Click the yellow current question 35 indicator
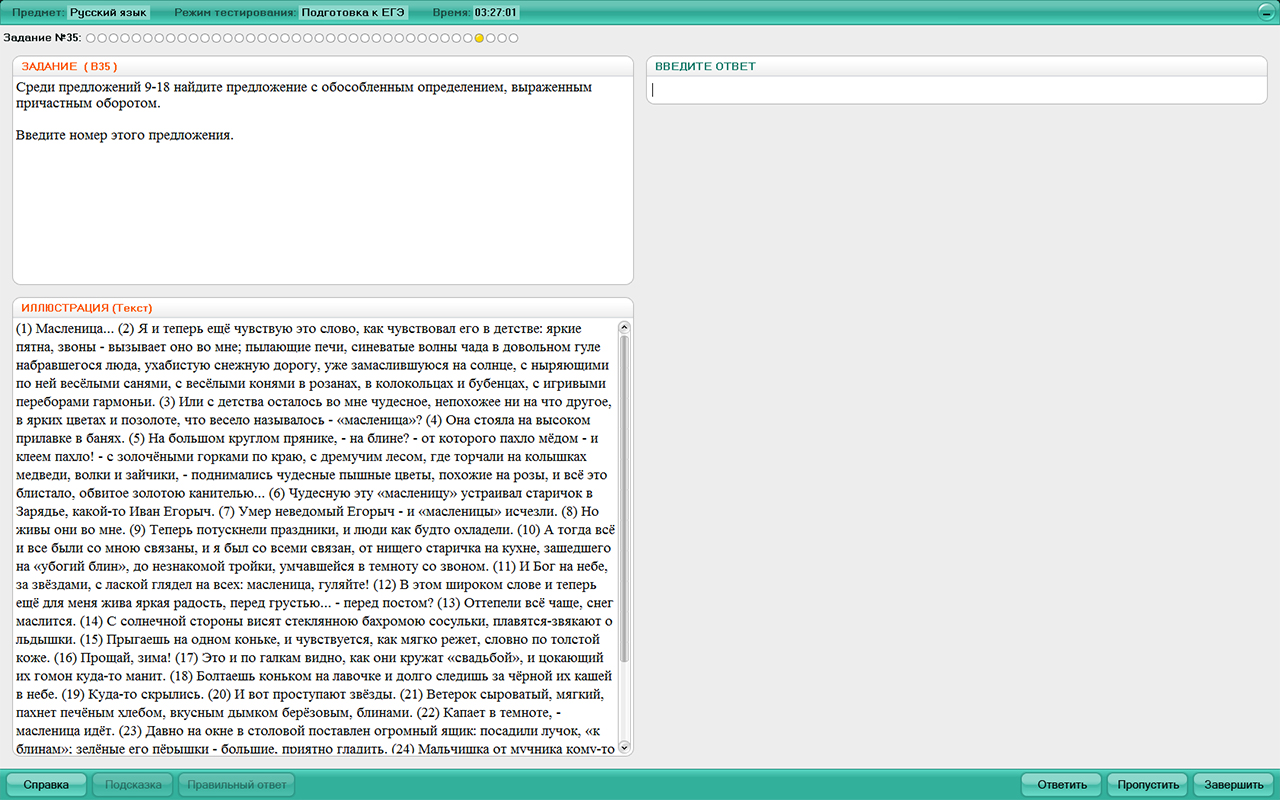 479,38
